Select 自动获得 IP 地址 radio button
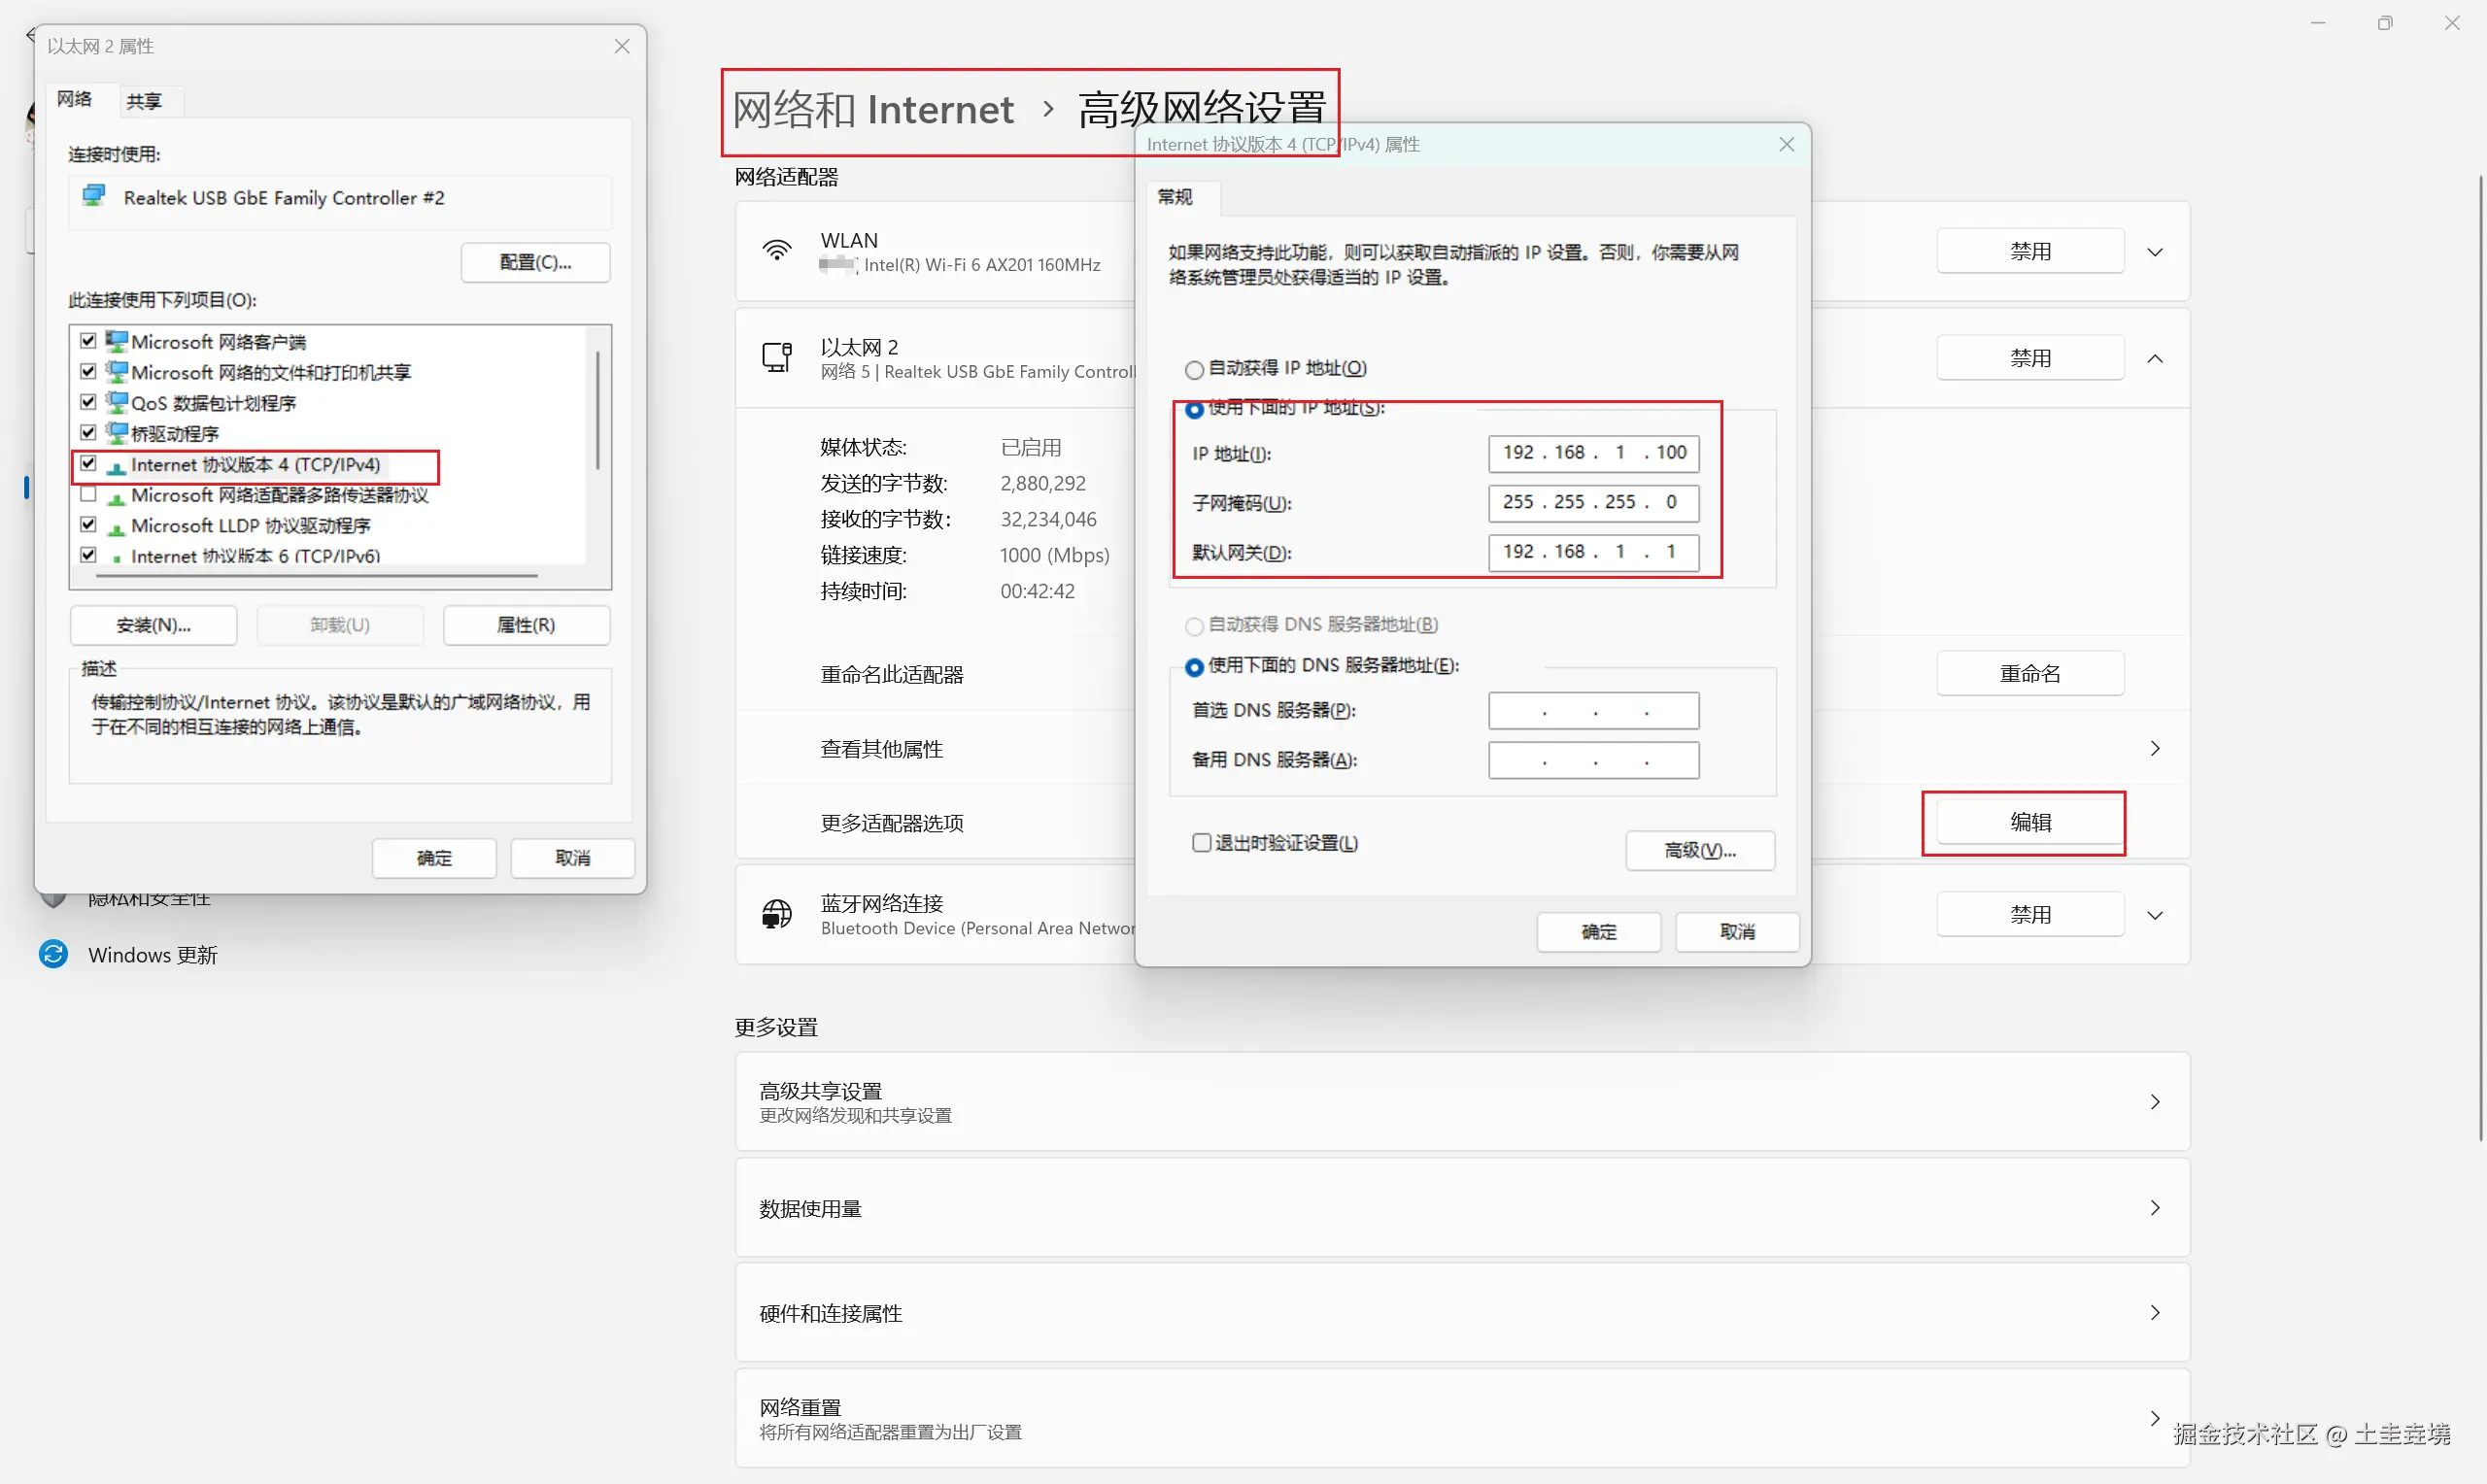The height and width of the screenshot is (1484, 2487). point(1194,369)
